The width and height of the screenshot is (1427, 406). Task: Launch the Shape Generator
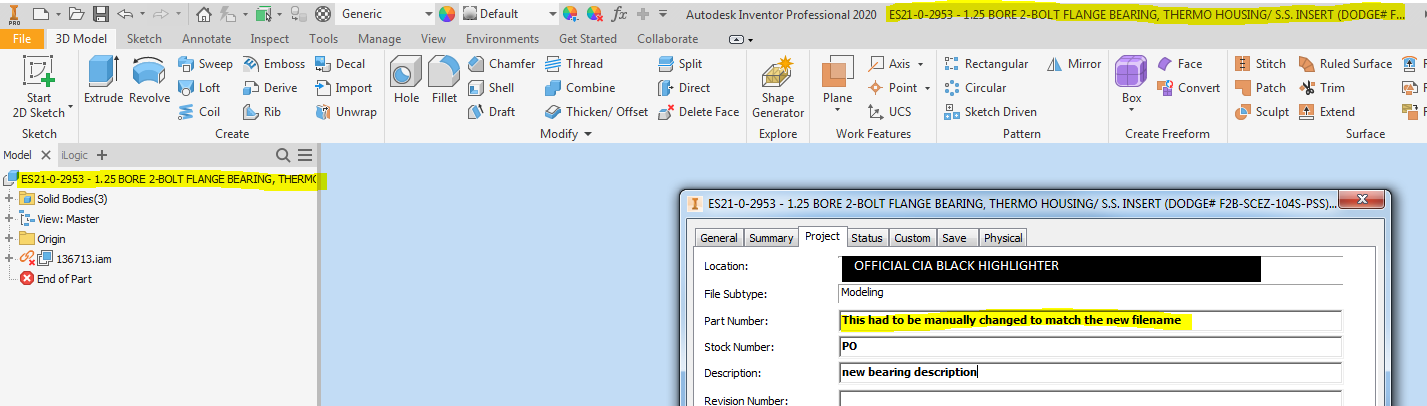pyautogui.click(x=777, y=88)
